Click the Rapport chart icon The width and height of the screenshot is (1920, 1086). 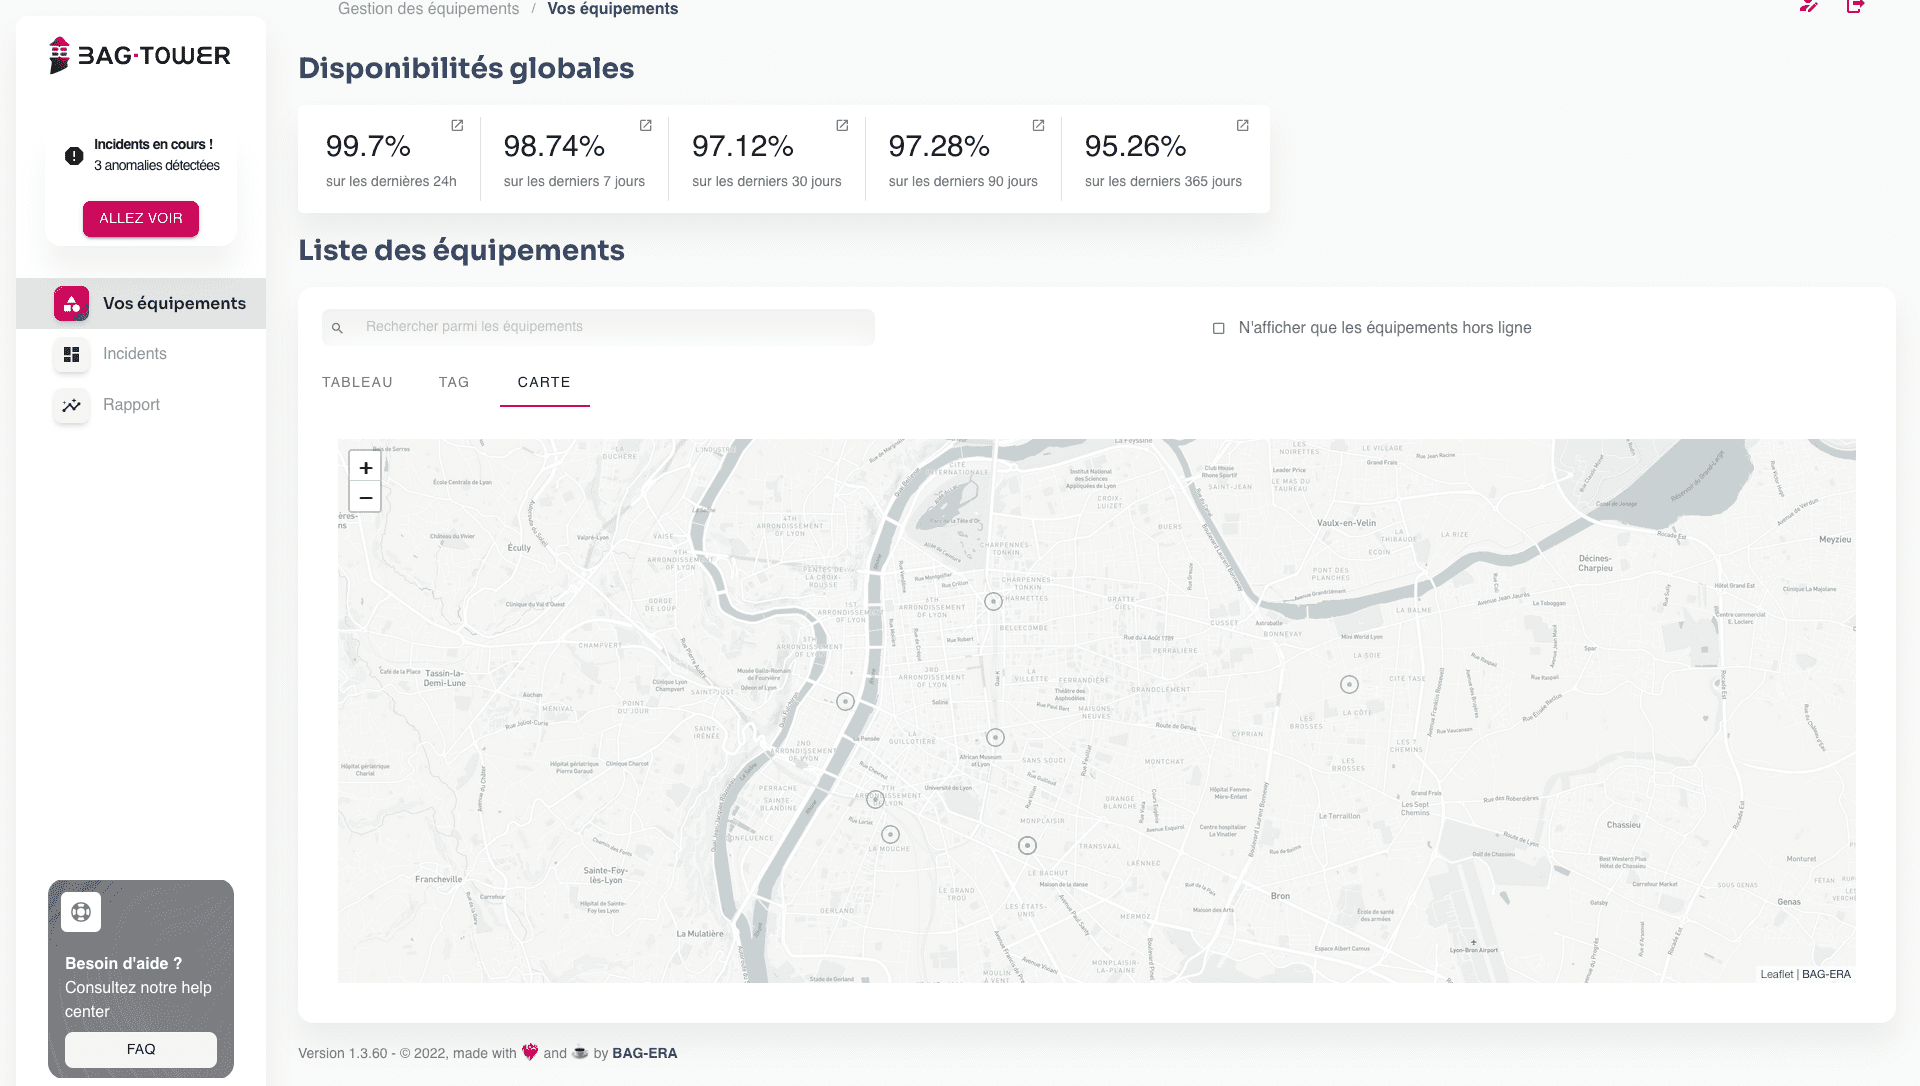click(x=71, y=405)
